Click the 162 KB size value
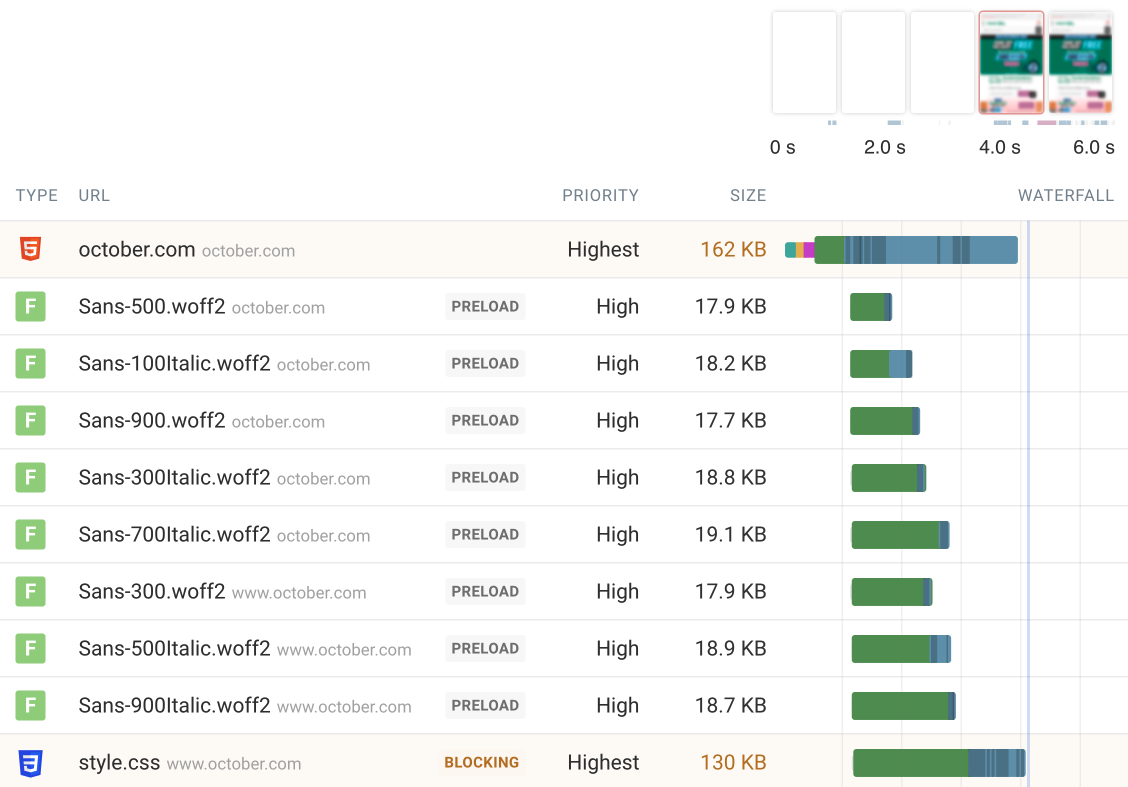This screenshot has height=787, width=1128. 733,250
